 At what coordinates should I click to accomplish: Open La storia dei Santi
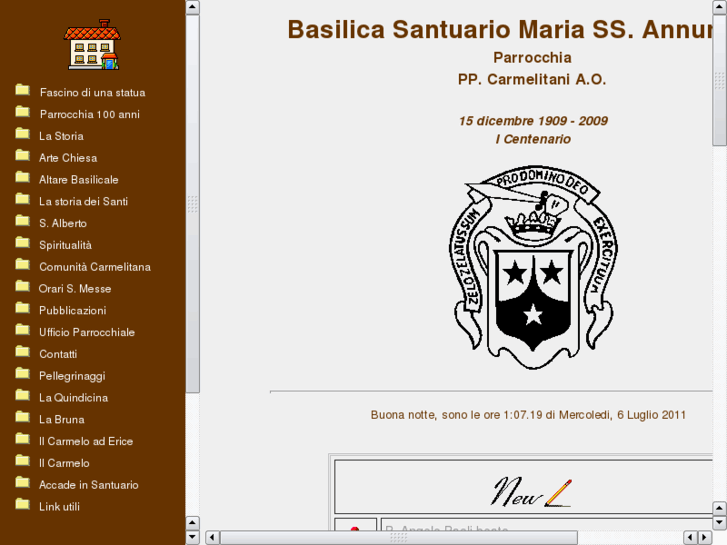83,201
